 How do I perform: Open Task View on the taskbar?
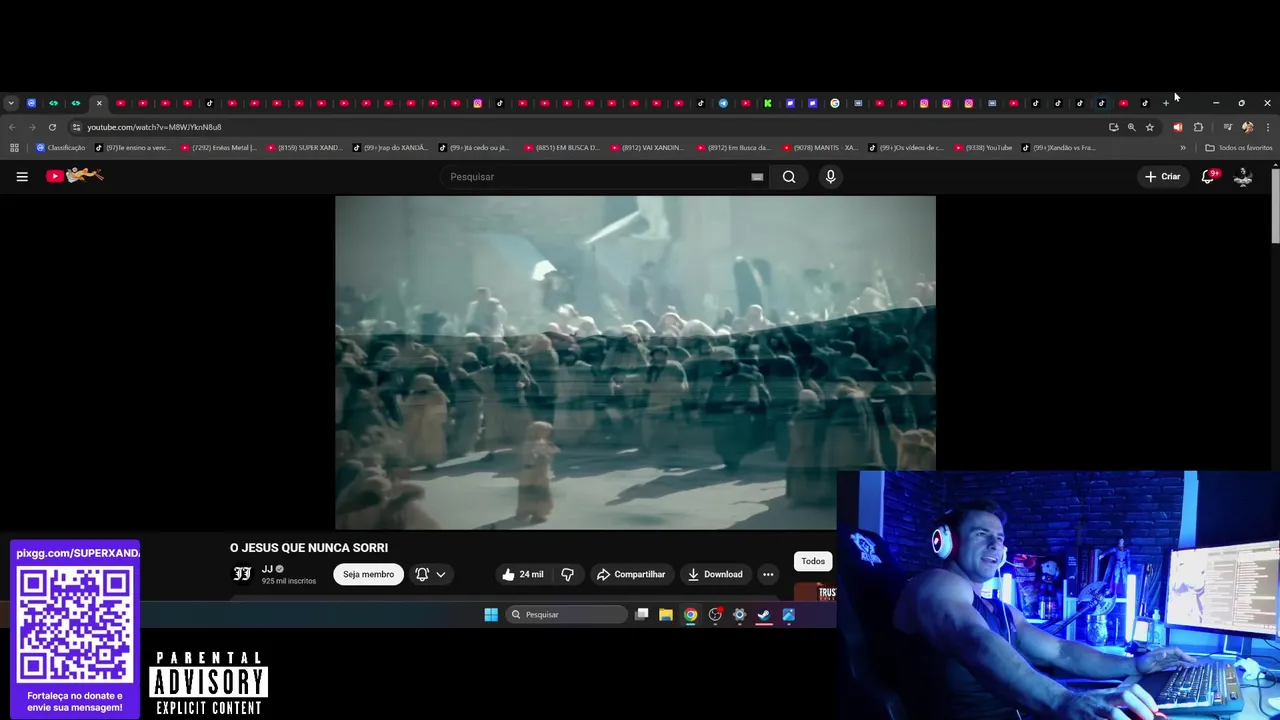point(642,615)
